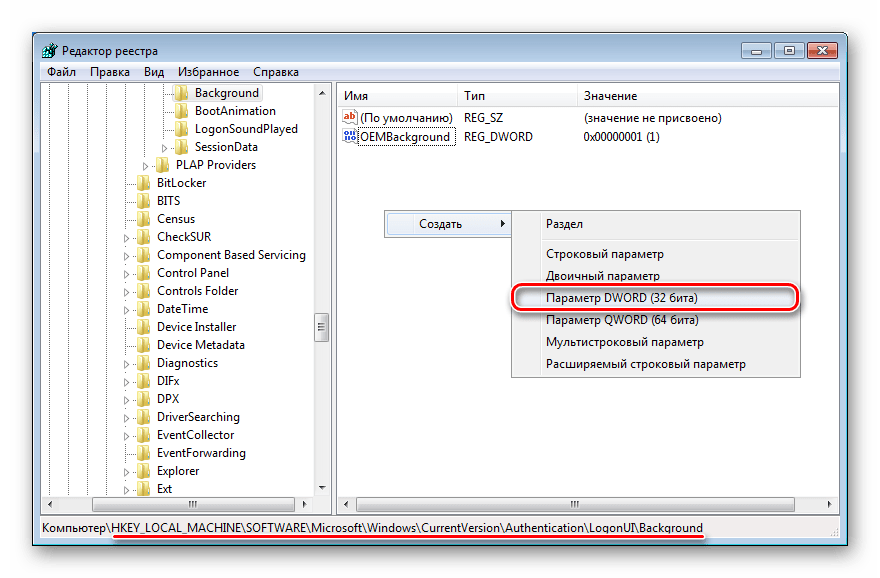Choose Параметр QWORD (64 бита) entry
The height and width of the screenshot is (578, 880).
point(655,320)
